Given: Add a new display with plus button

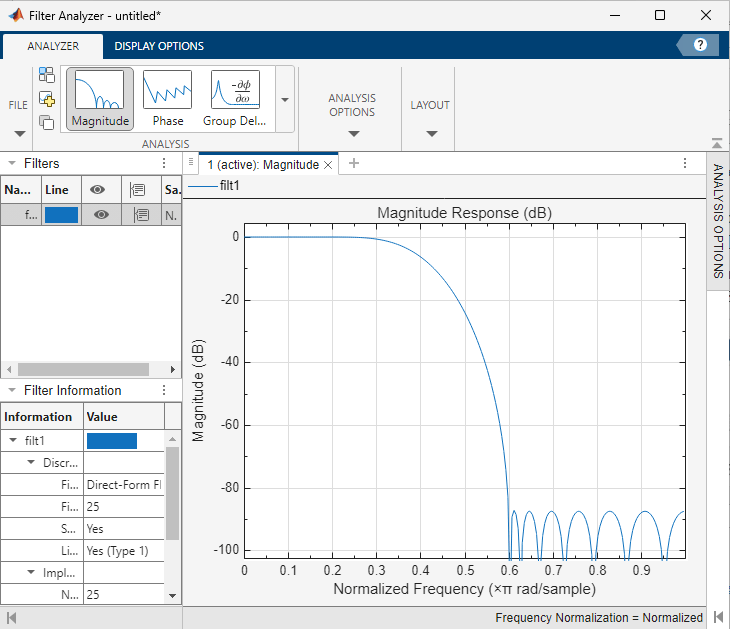Looking at the screenshot, I should [x=353, y=164].
